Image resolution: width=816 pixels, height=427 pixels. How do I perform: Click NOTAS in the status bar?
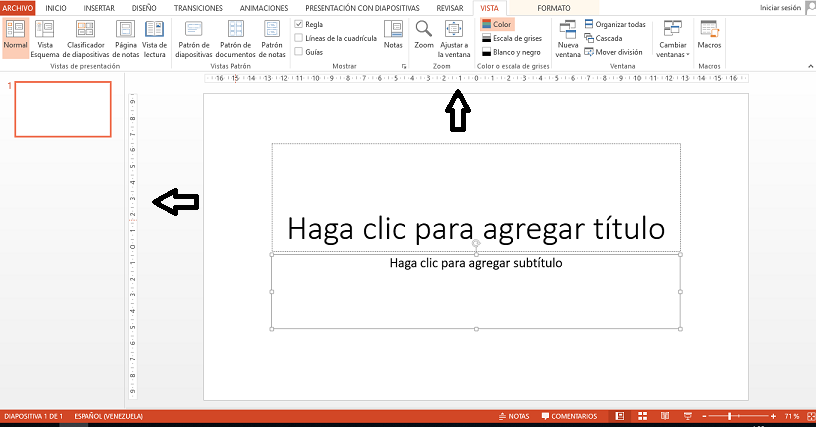(513, 416)
